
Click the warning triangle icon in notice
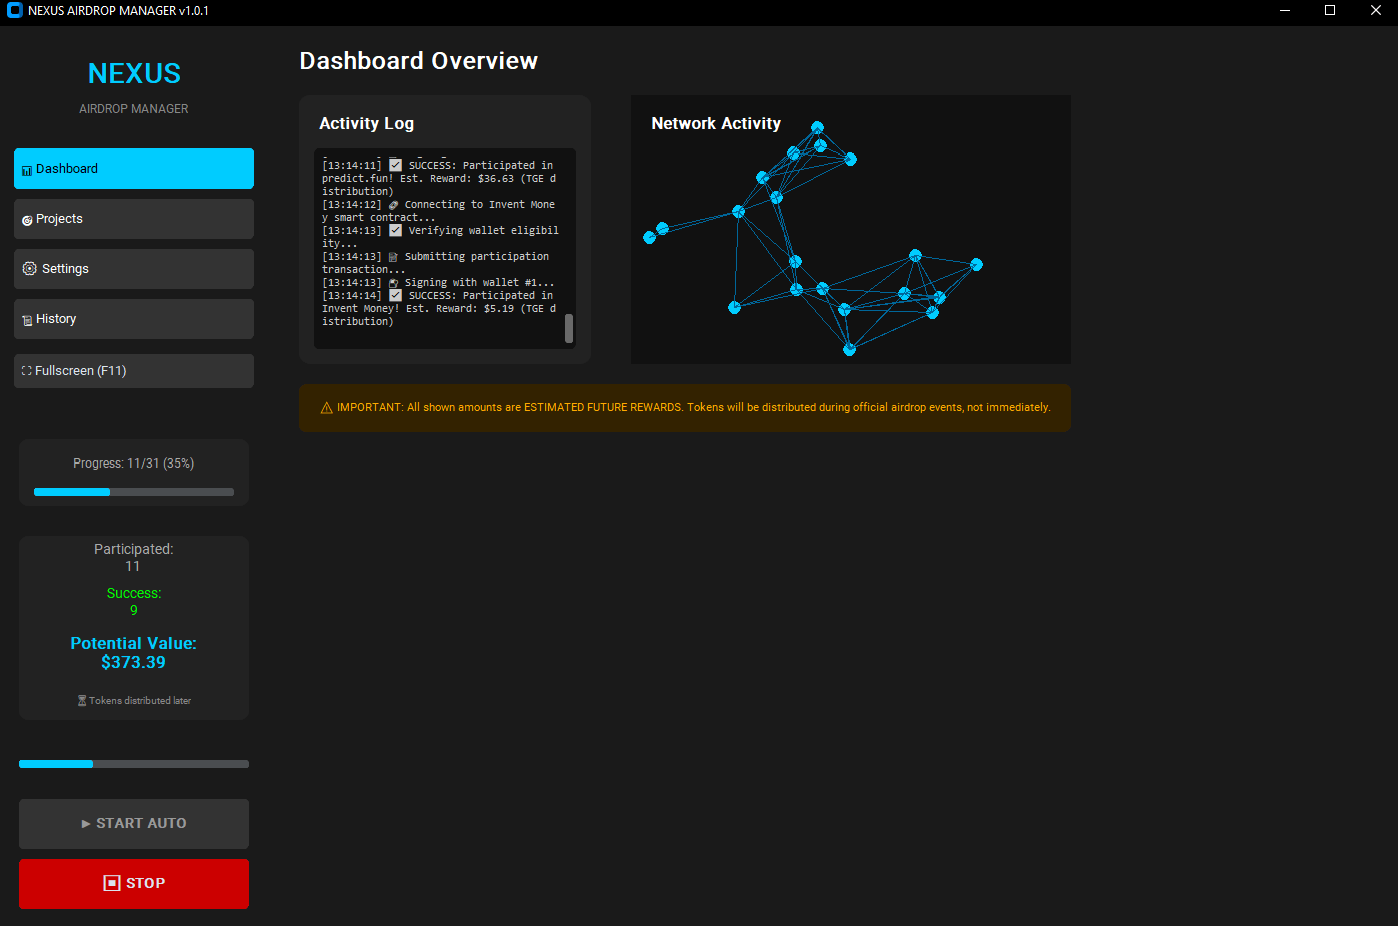tap(326, 408)
